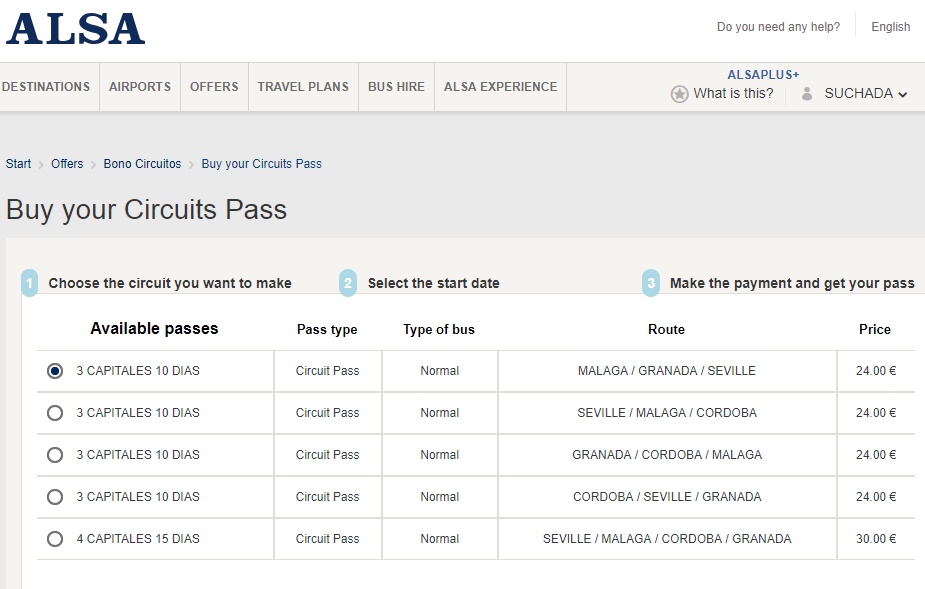Click the CORDOBA / SEVILLE / GRANADA route cell
This screenshot has height=589, width=925.
click(667, 497)
